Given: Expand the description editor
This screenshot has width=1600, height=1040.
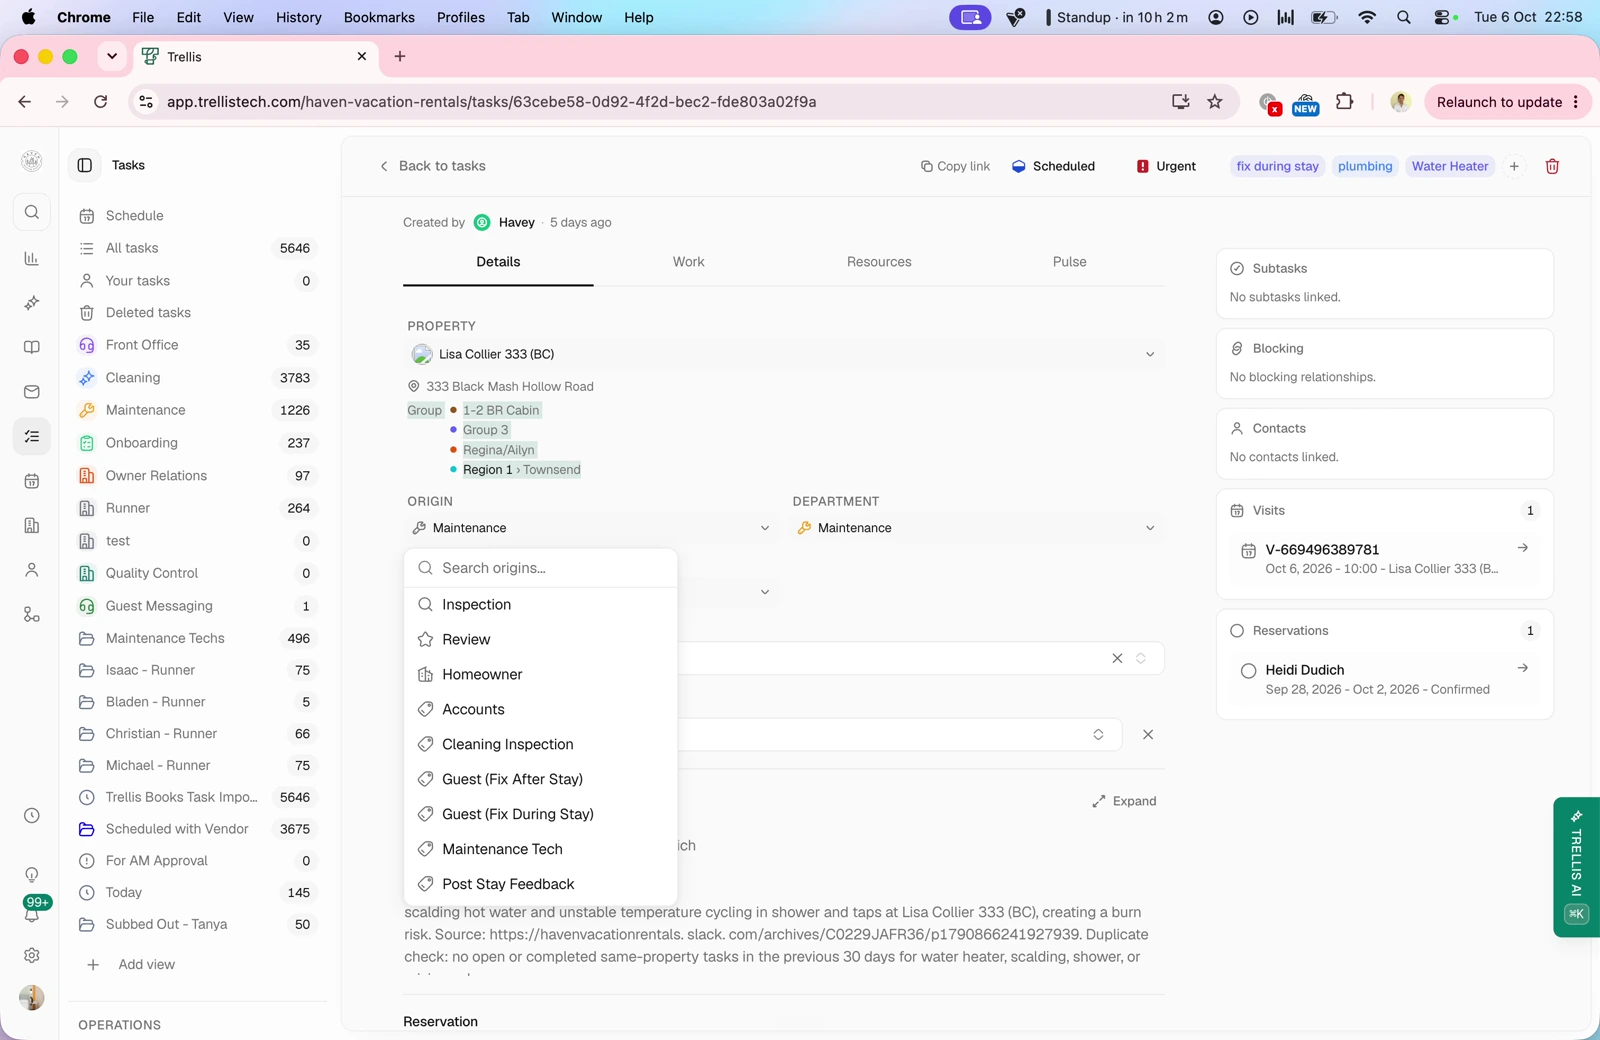Looking at the screenshot, I should point(1124,801).
